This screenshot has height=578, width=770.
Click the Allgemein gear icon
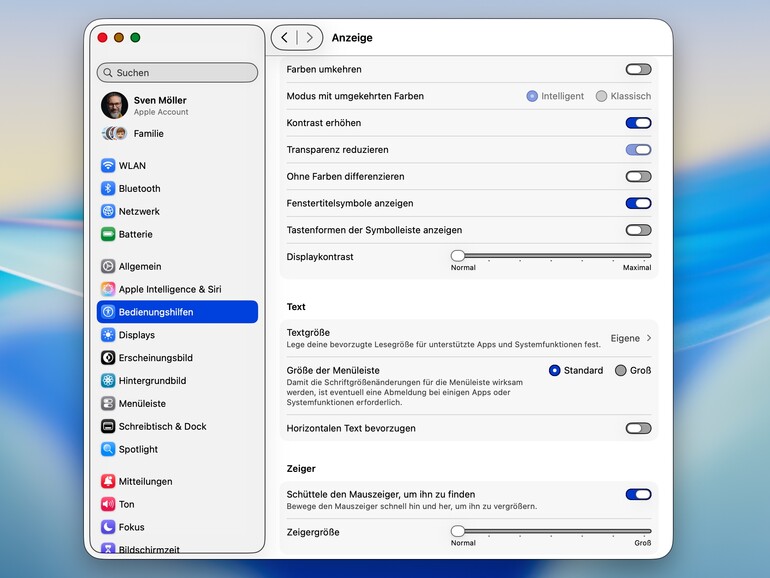point(108,266)
